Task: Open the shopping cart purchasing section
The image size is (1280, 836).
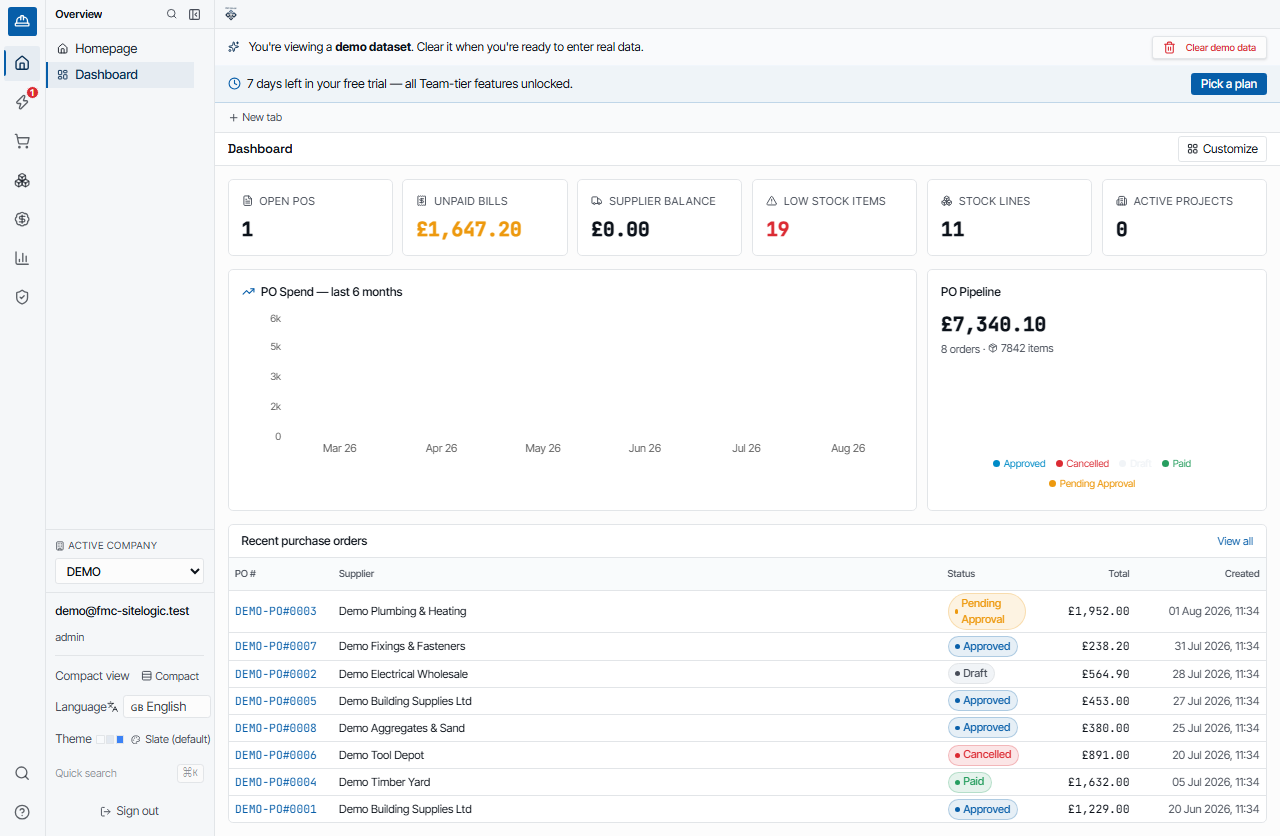Action: click(x=22, y=141)
